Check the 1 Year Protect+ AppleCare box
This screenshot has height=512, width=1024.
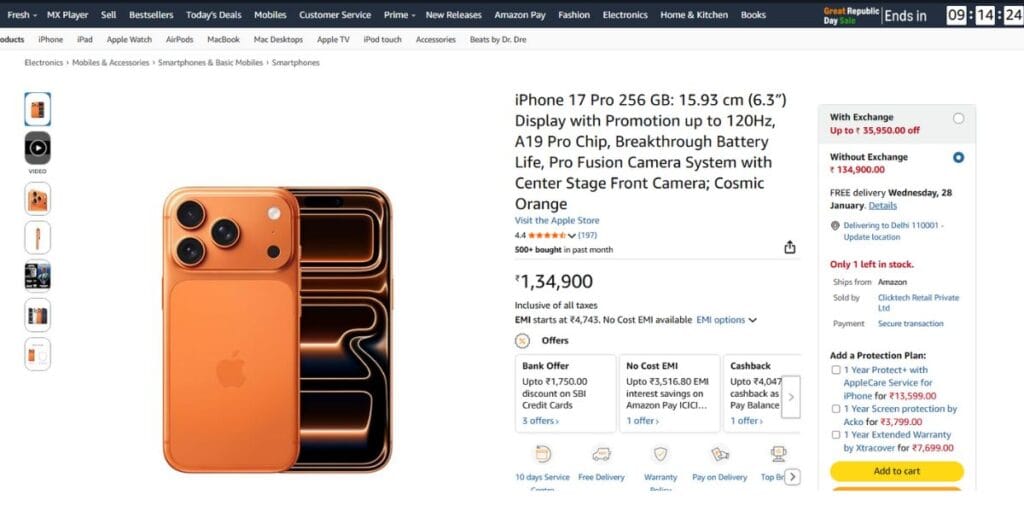pyautogui.click(x=836, y=370)
